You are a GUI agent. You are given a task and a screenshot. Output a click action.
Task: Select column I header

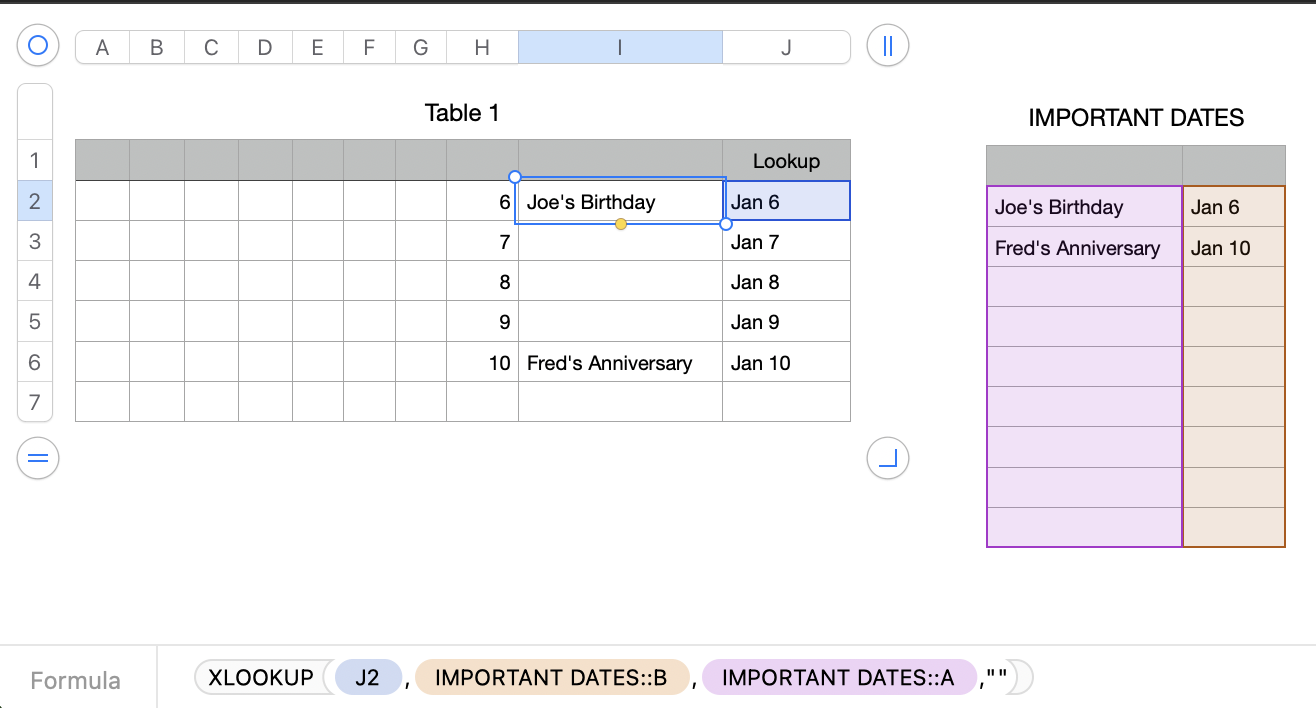(620, 47)
